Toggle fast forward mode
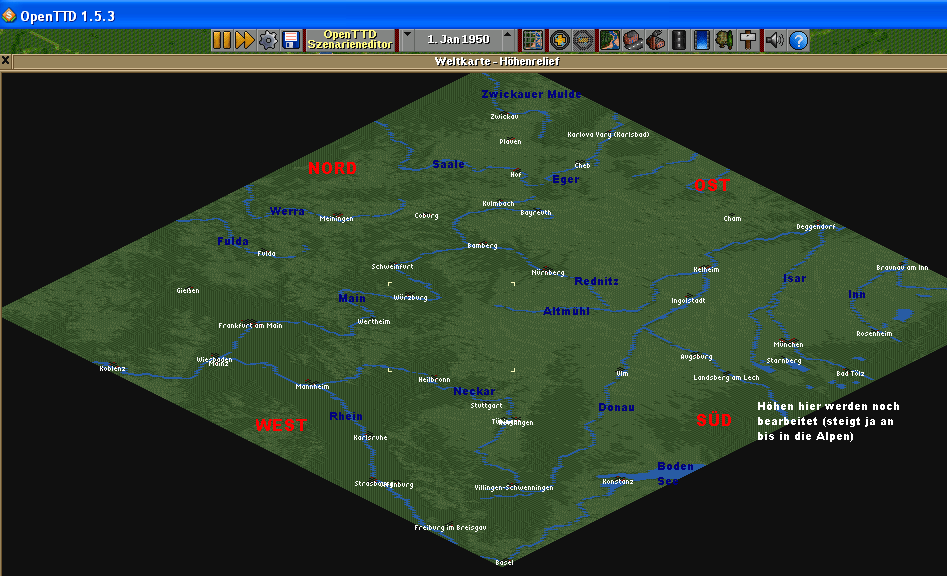 (x=244, y=40)
